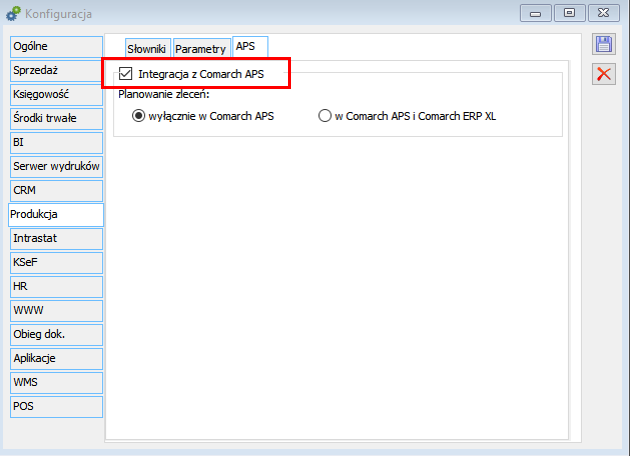Go to the Serwer wydruków section
The image size is (630, 457).
pos(56,167)
